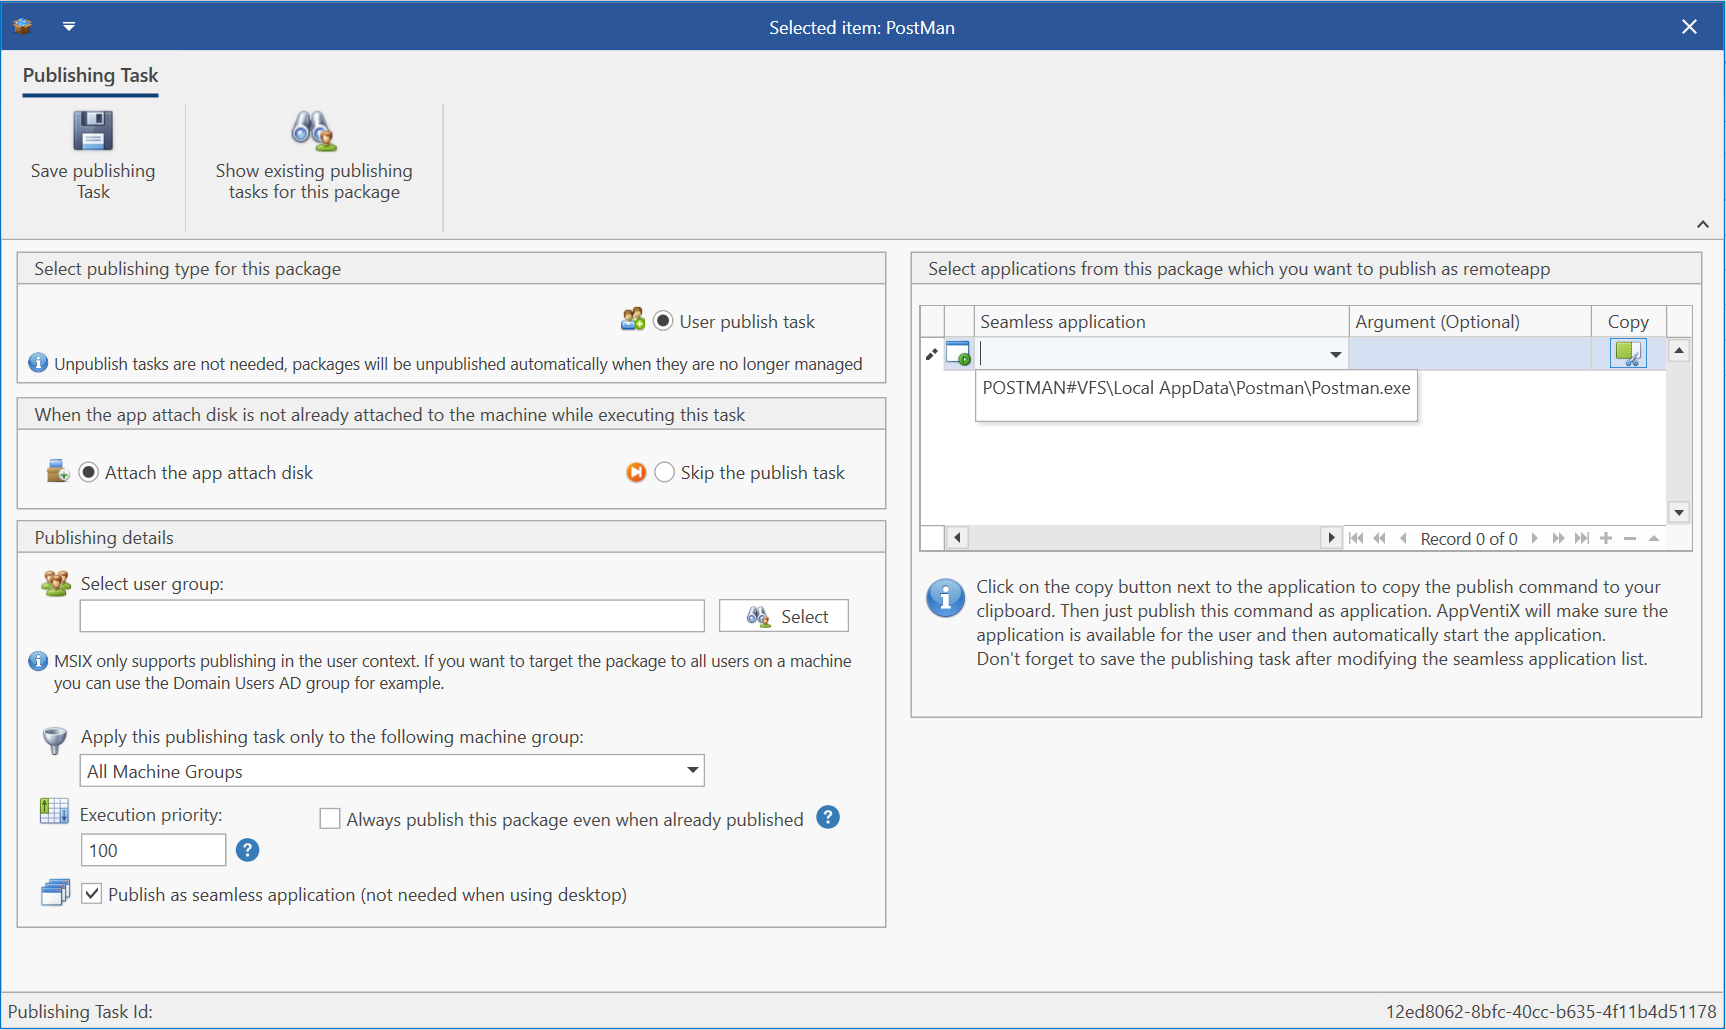Collapse the ribbon with the chevron arrow
Viewport: 1726px width, 1030px height.
[x=1702, y=224]
